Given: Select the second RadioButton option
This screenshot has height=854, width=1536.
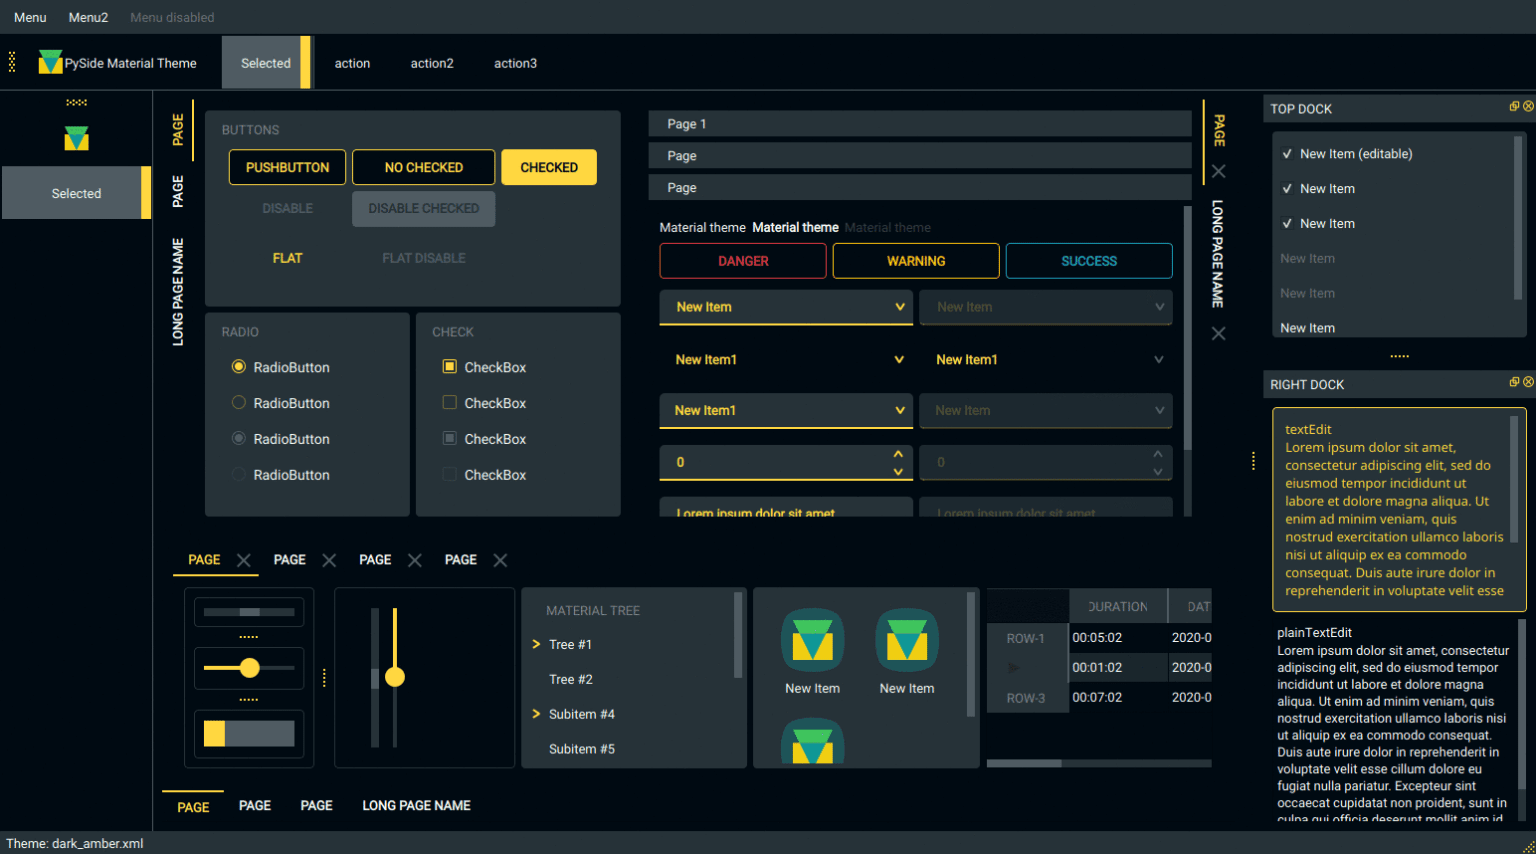Looking at the screenshot, I should click(x=239, y=403).
